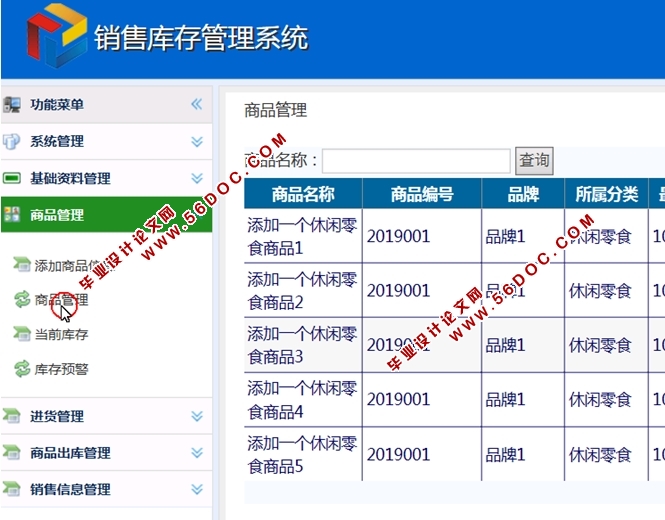Viewport: 665px width, 520px height.
Task: Click 品牌1 in the 商品5 row
Action: coord(505,455)
